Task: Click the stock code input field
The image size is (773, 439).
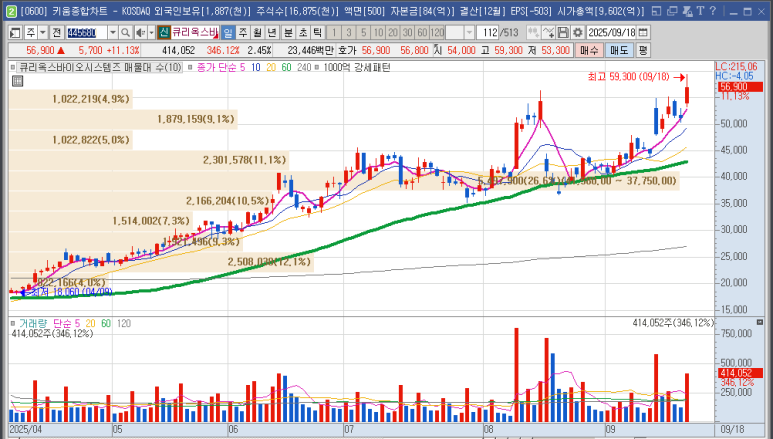Action: (x=88, y=32)
